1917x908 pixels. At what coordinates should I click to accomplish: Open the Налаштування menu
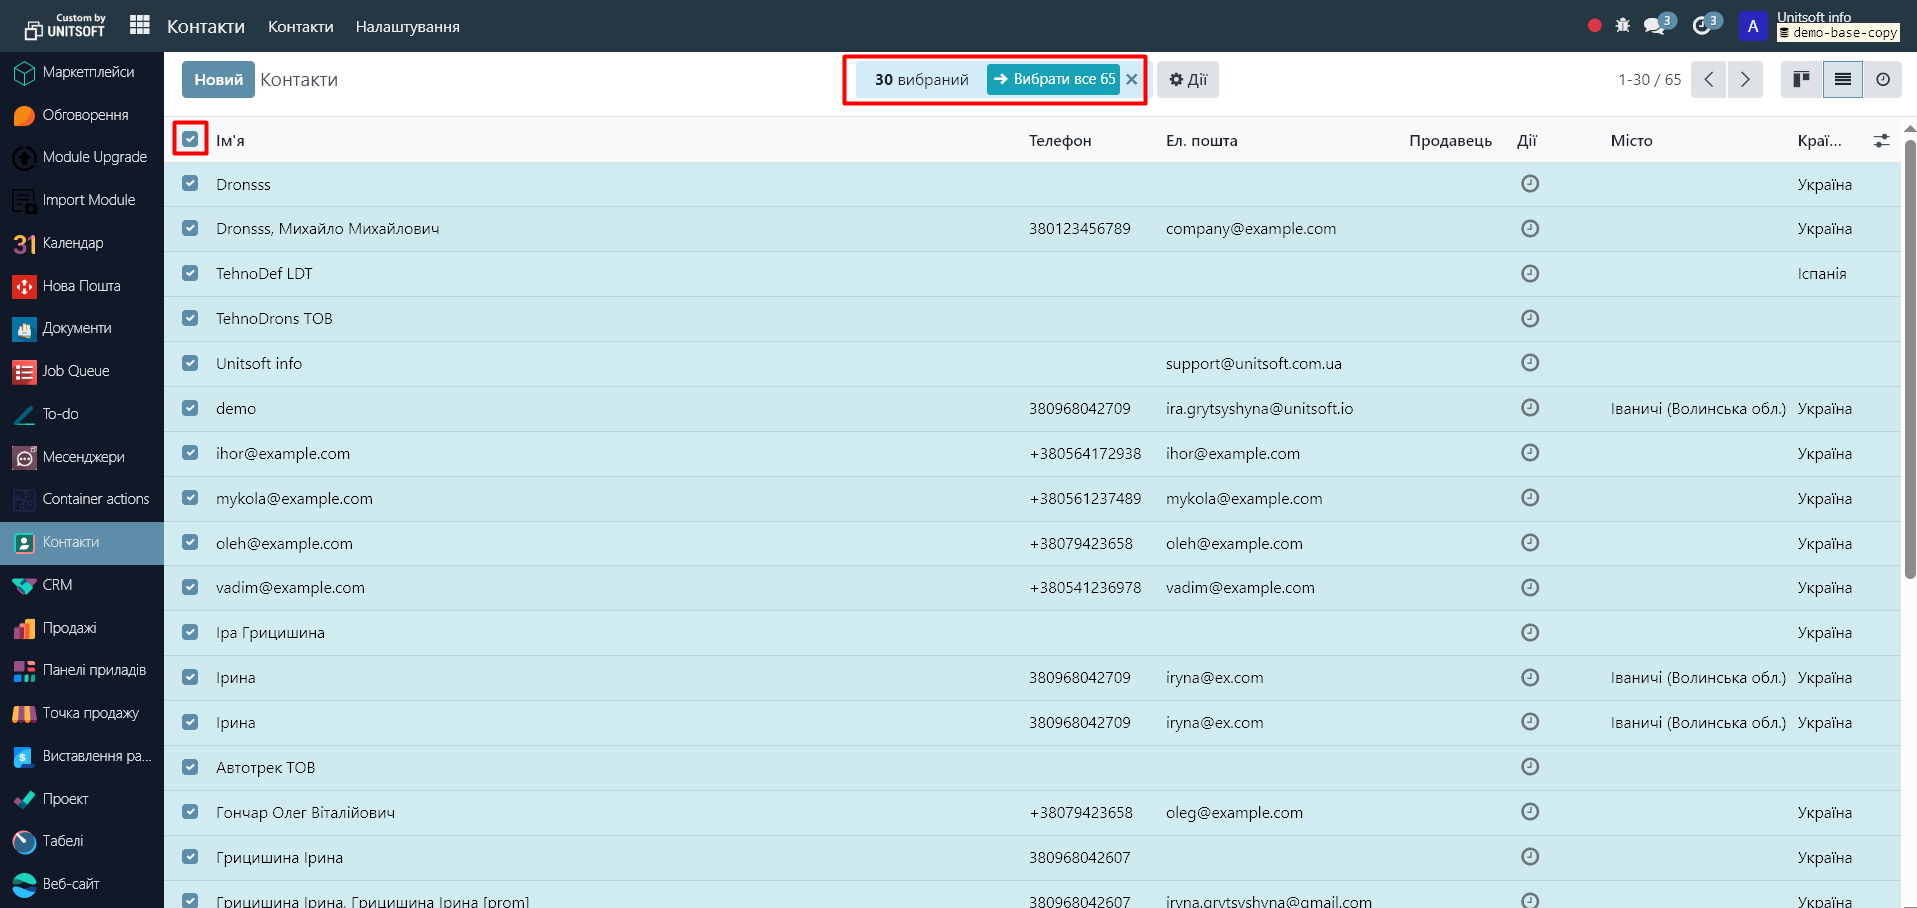coord(407,27)
